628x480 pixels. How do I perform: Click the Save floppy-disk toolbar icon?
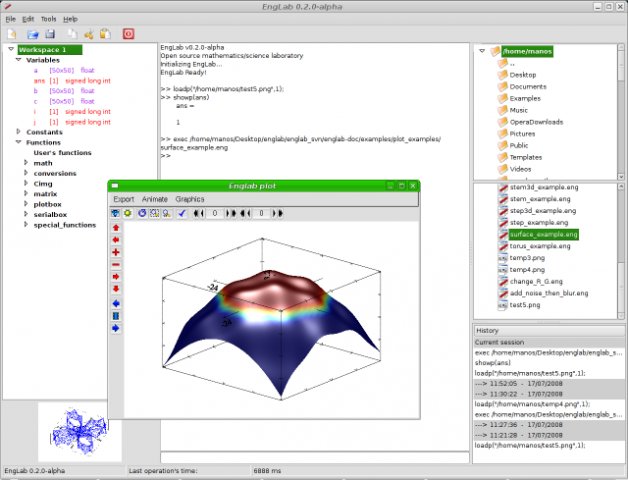click(x=50, y=34)
